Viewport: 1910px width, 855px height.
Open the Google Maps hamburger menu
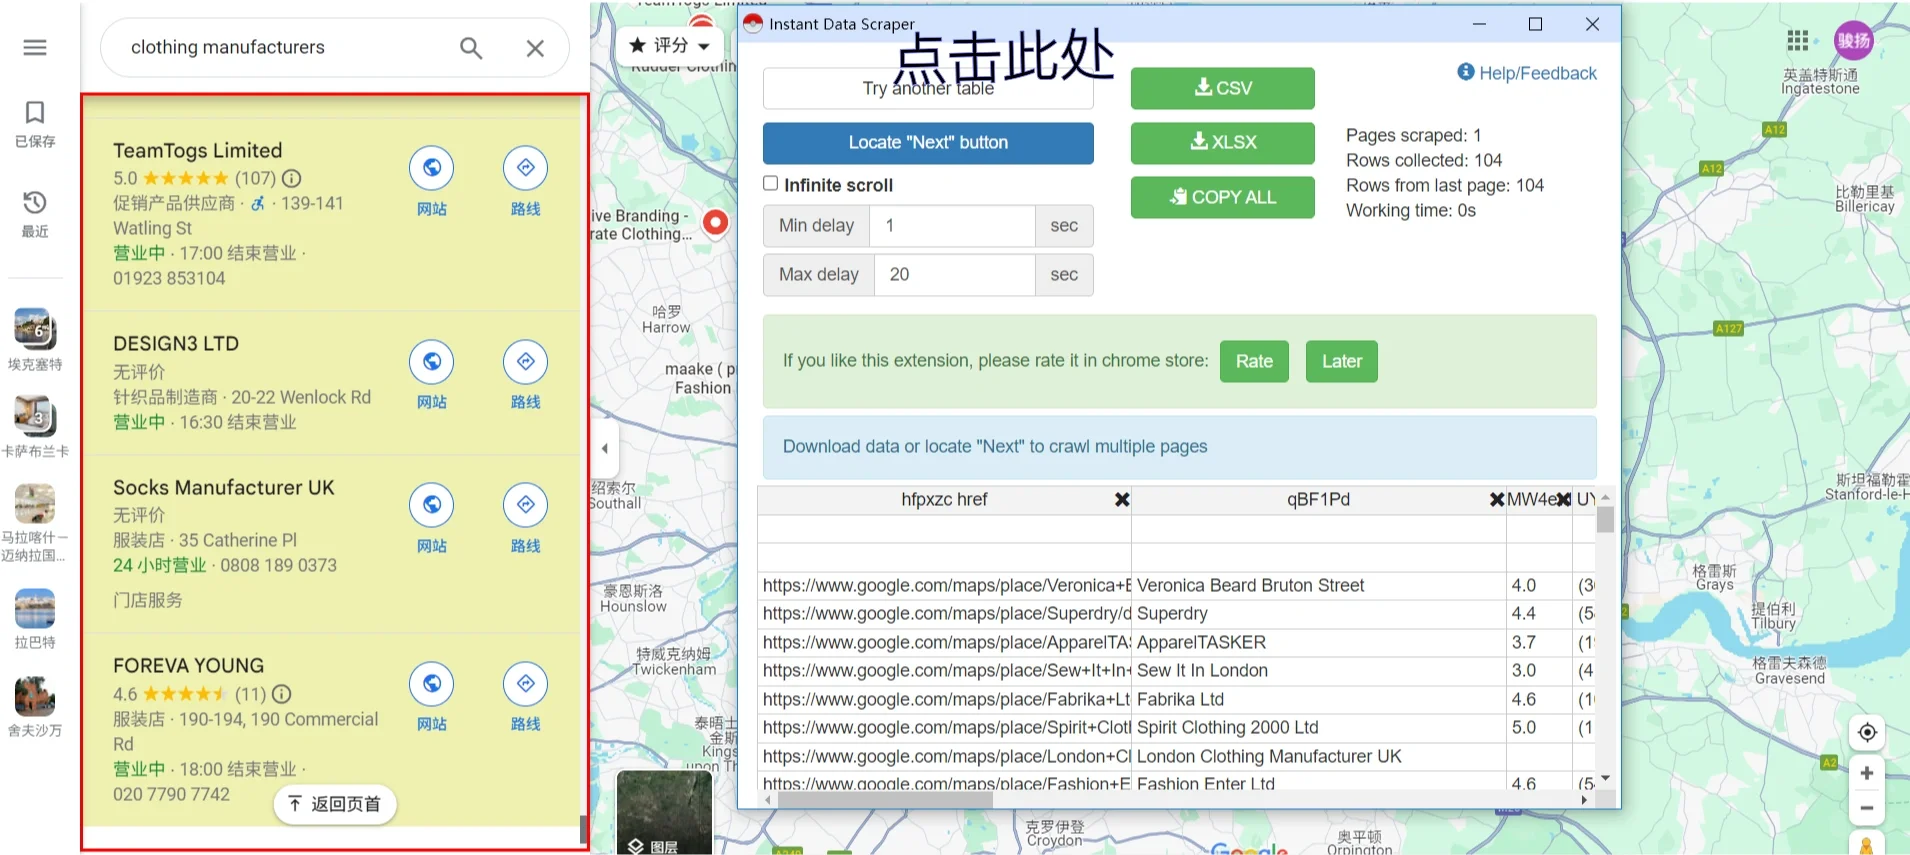35,47
